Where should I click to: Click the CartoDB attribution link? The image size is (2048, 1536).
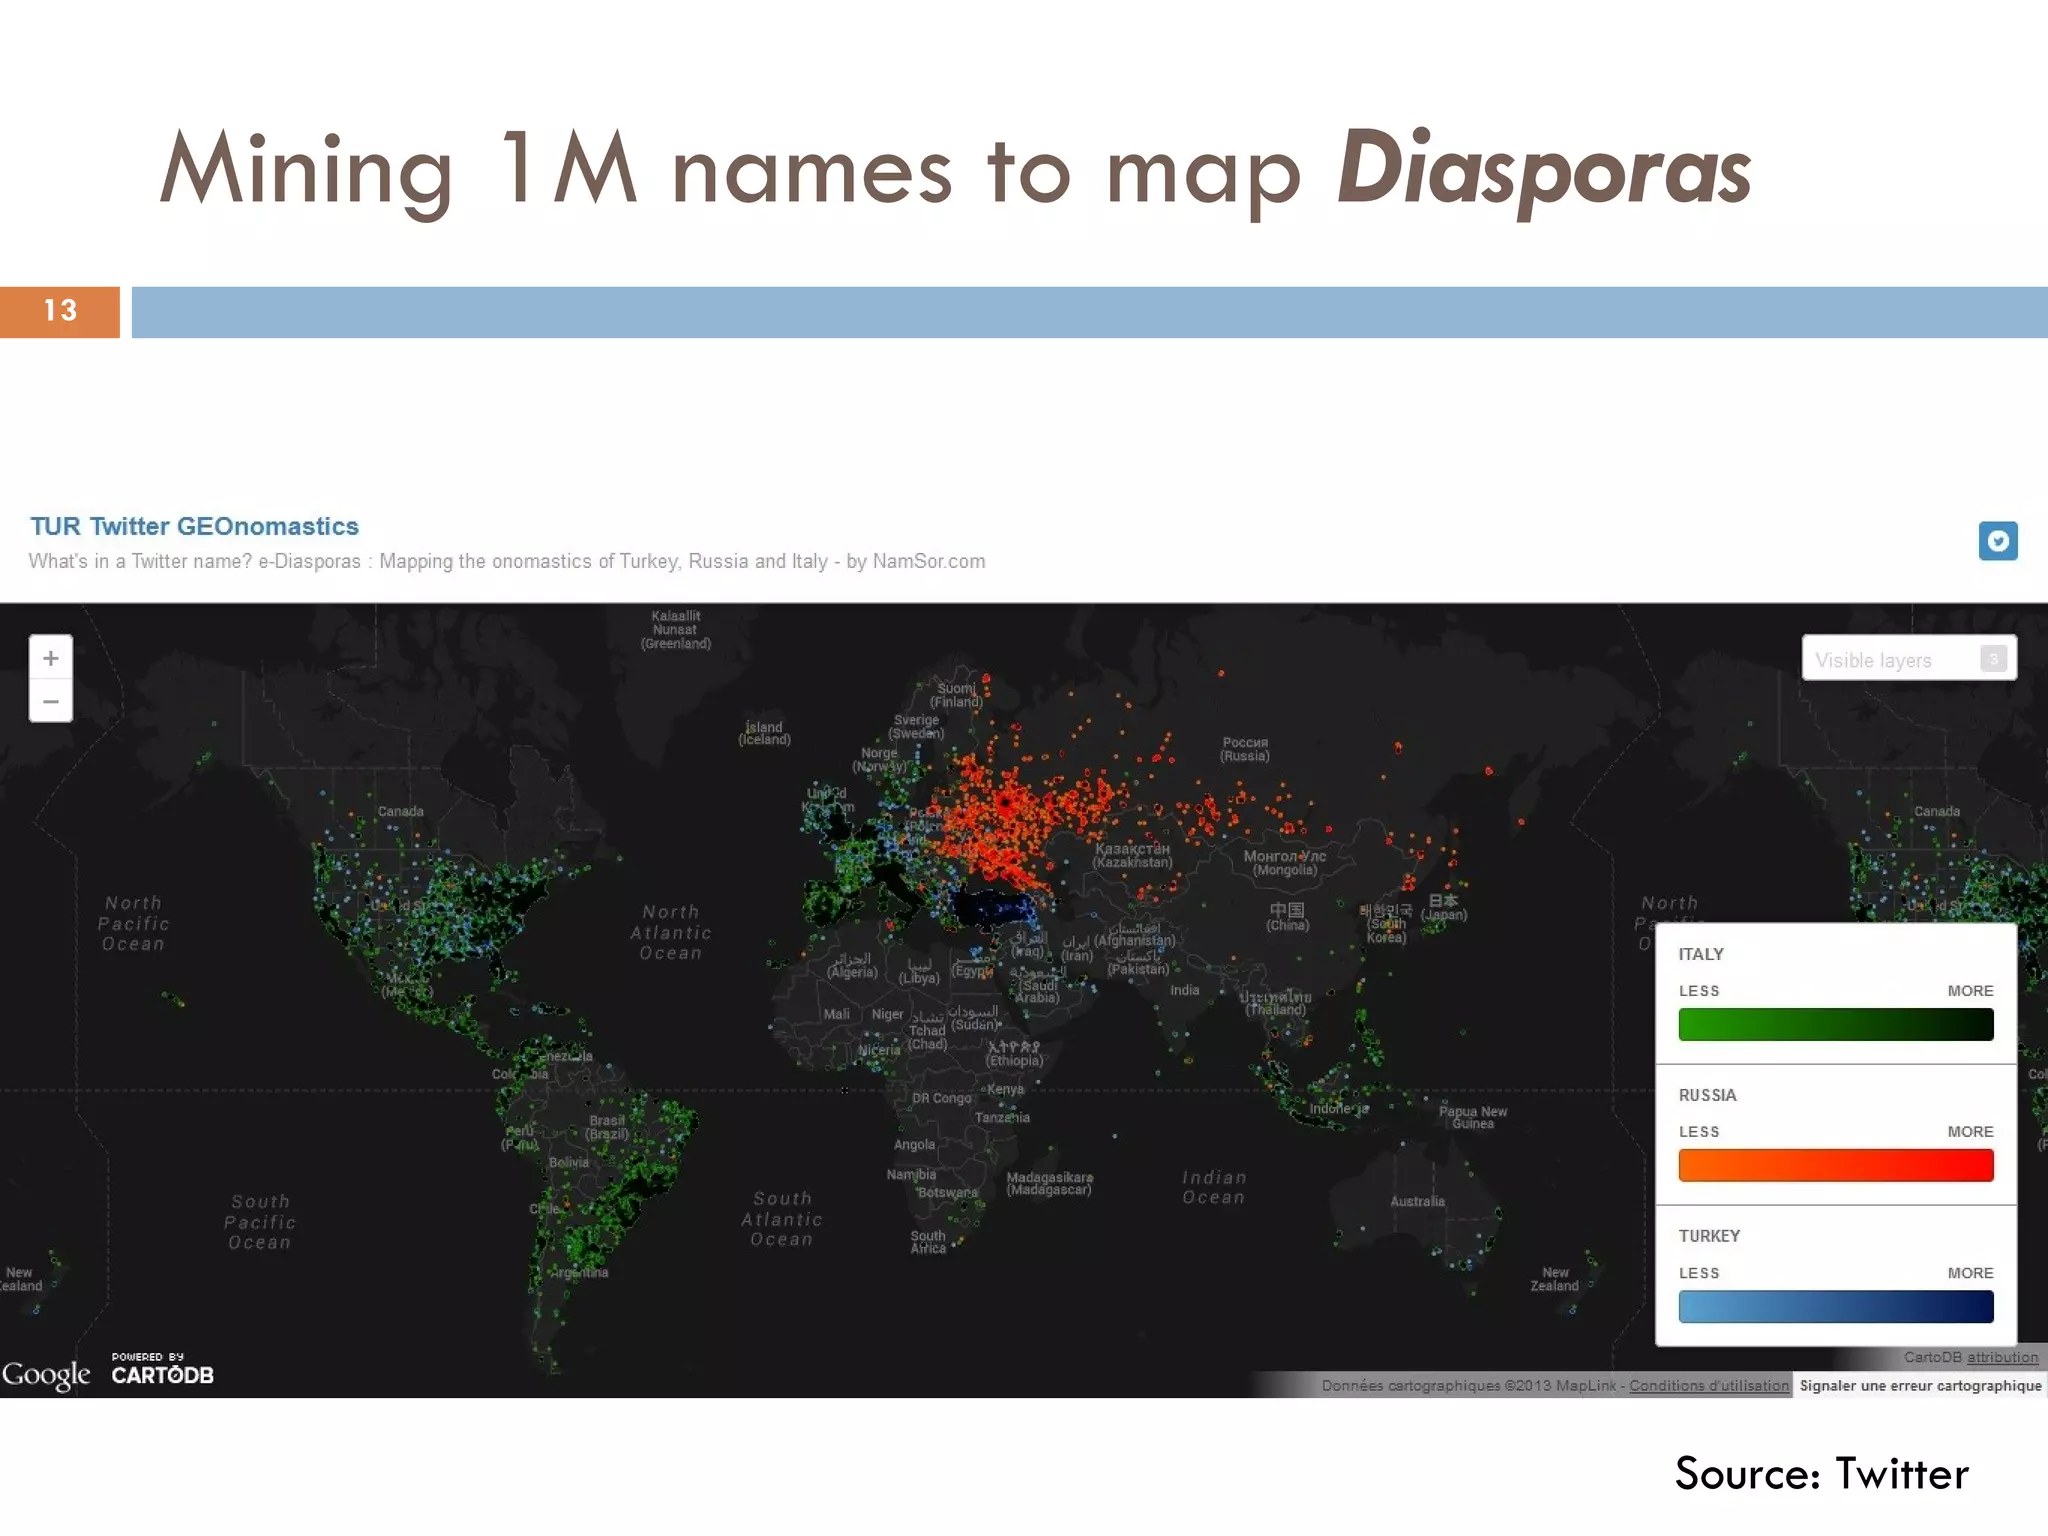click(2002, 1357)
